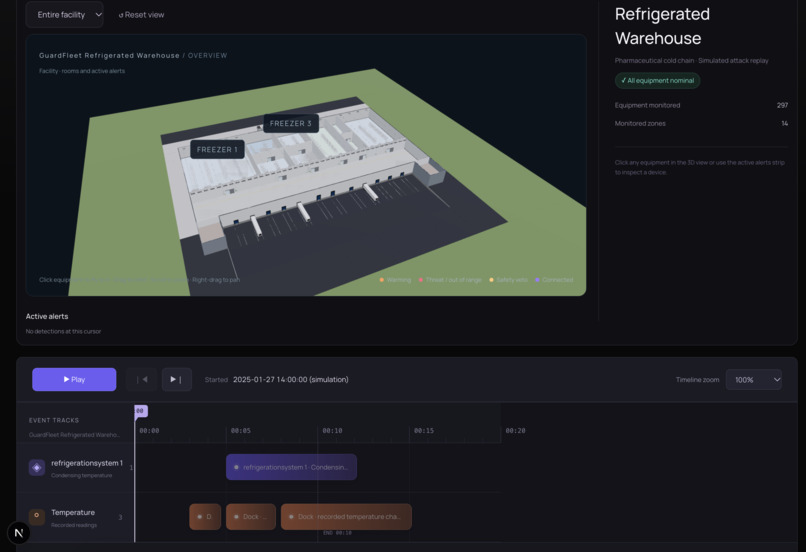Viewport: 806px width, 552px height.
Task: Click the Temperature track icon
Action: (36, 517)
